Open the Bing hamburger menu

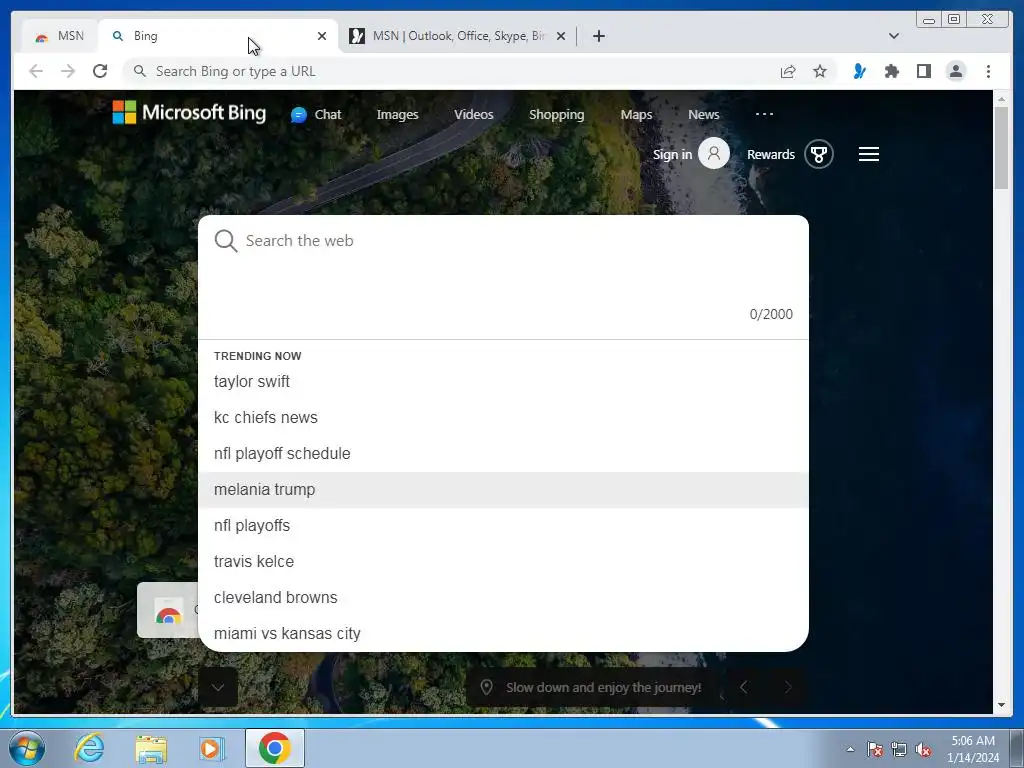point(869,154)
